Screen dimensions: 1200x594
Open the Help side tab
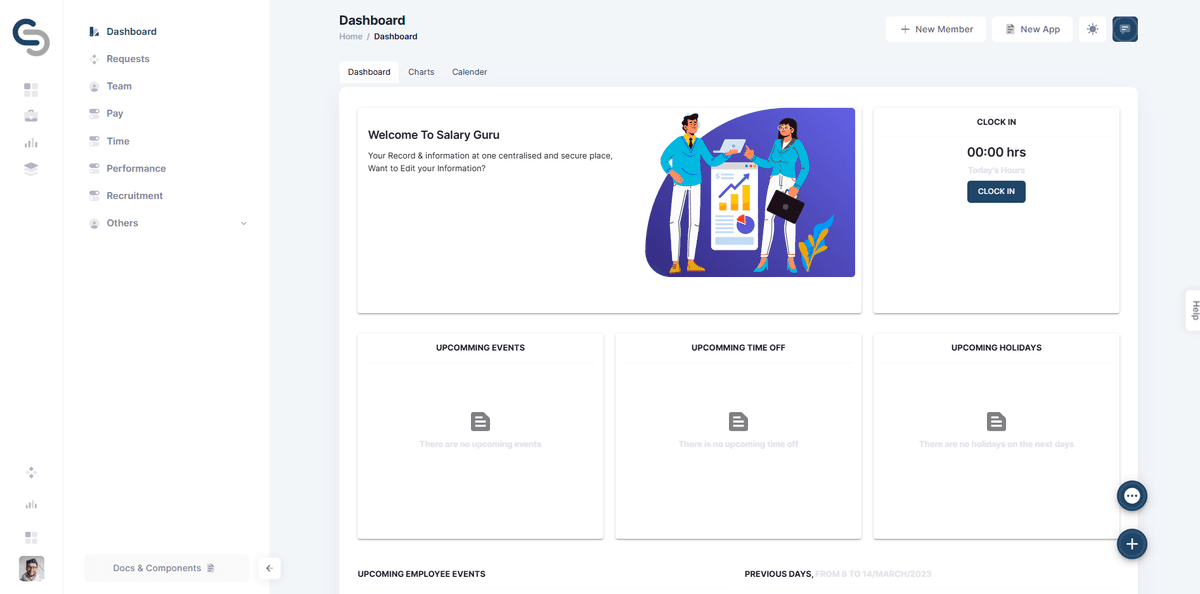point(1193,310)
